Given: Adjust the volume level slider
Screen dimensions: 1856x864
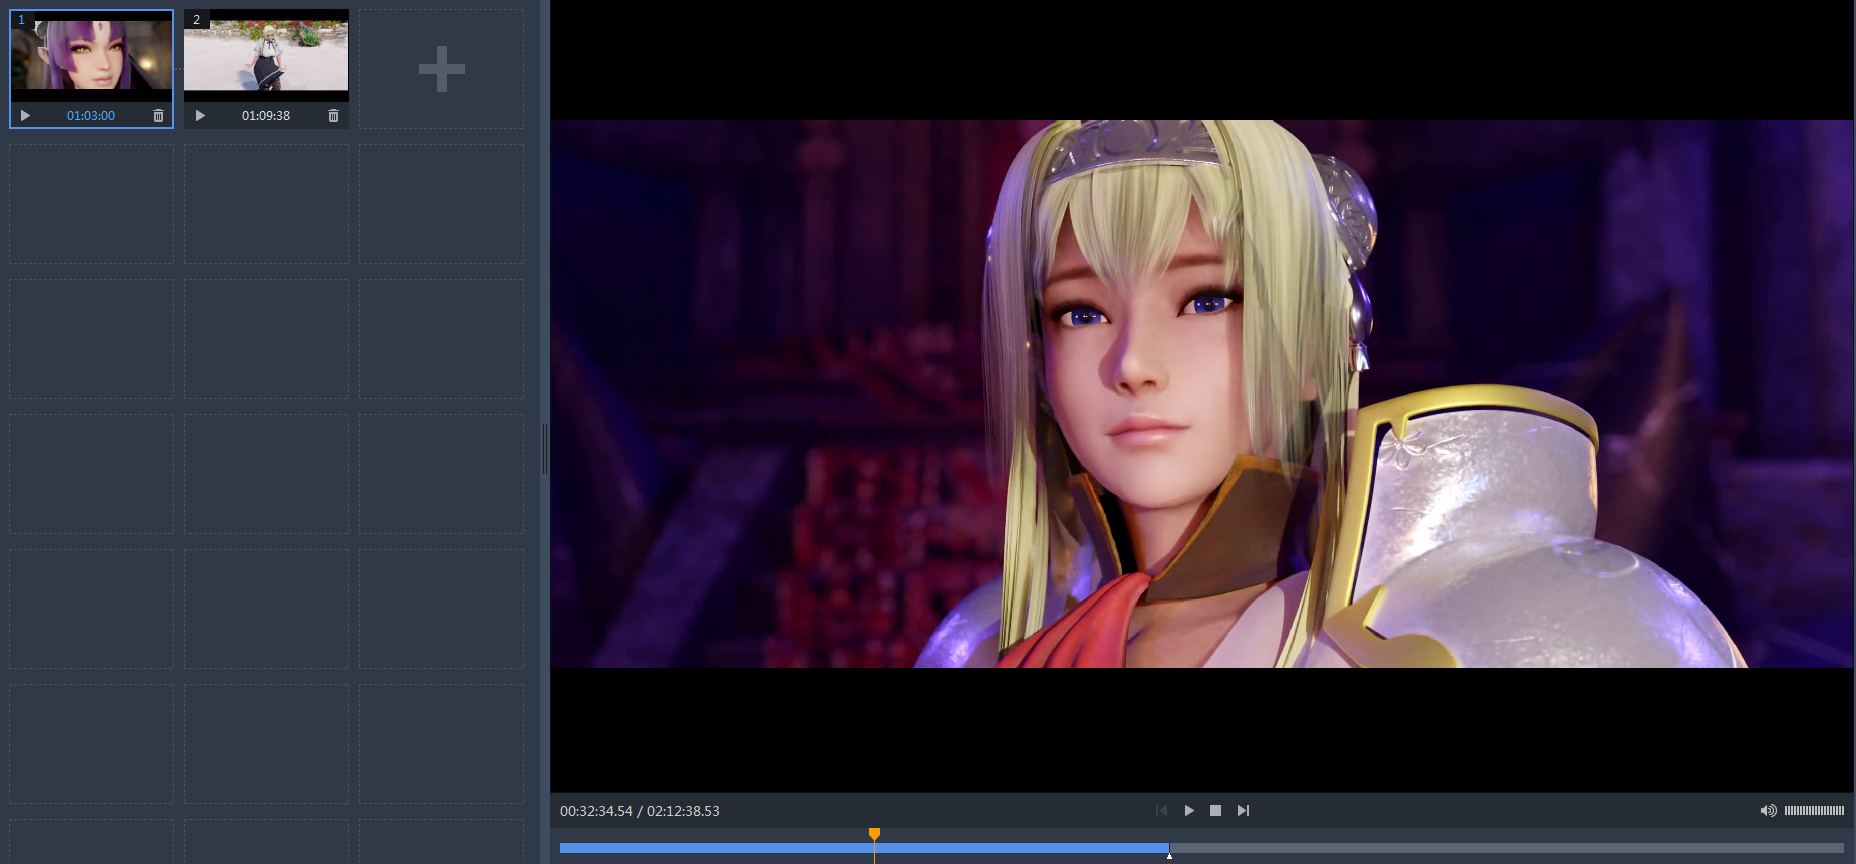Looking at the screenshot, I should pyautogui.click(x=1814, y=811).
